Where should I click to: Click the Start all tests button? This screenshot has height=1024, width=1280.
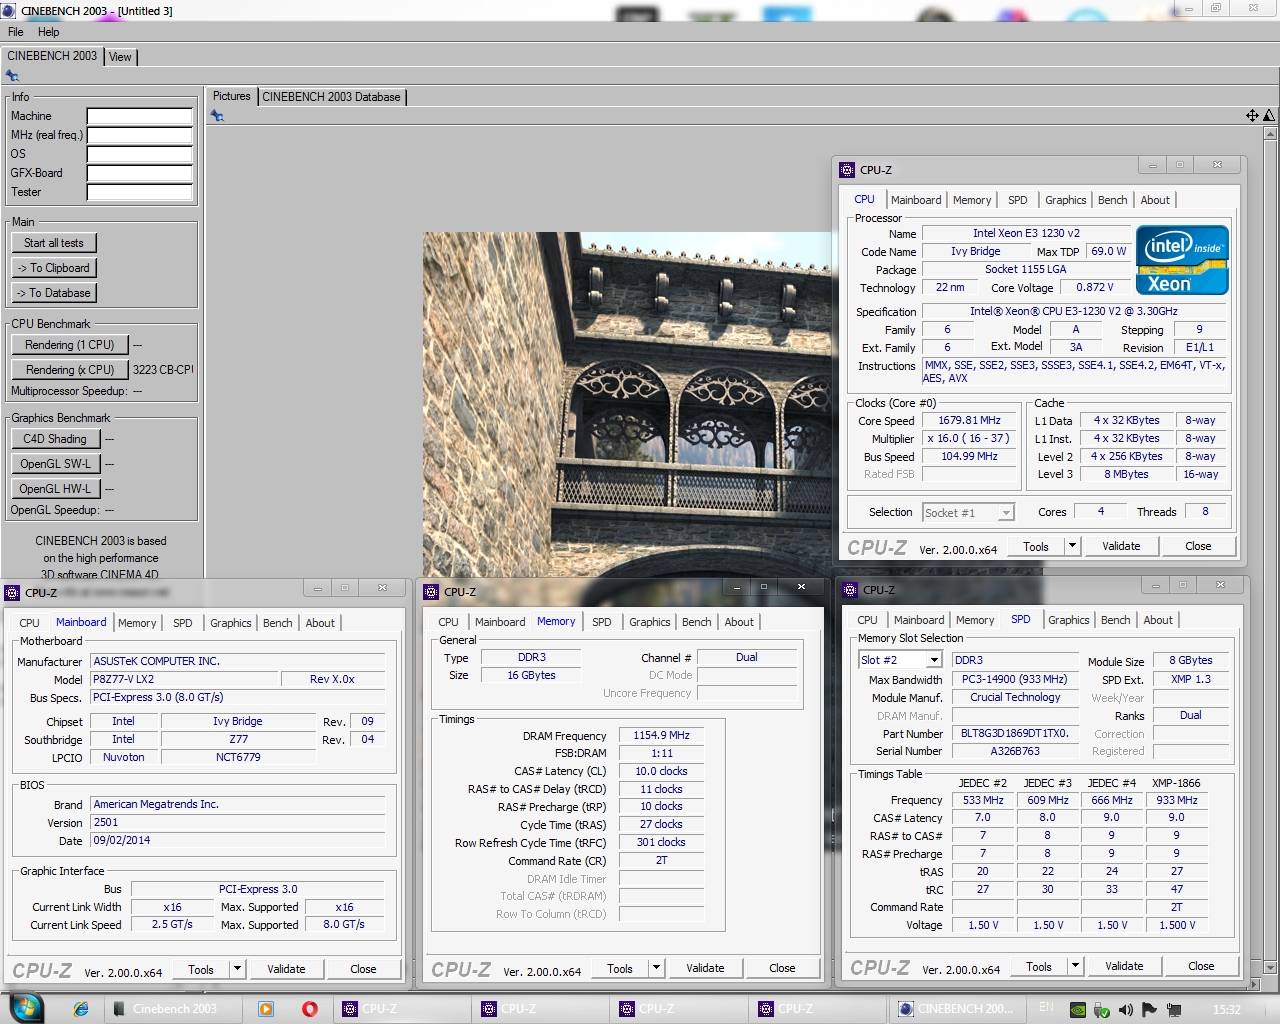tap(54, 243)
